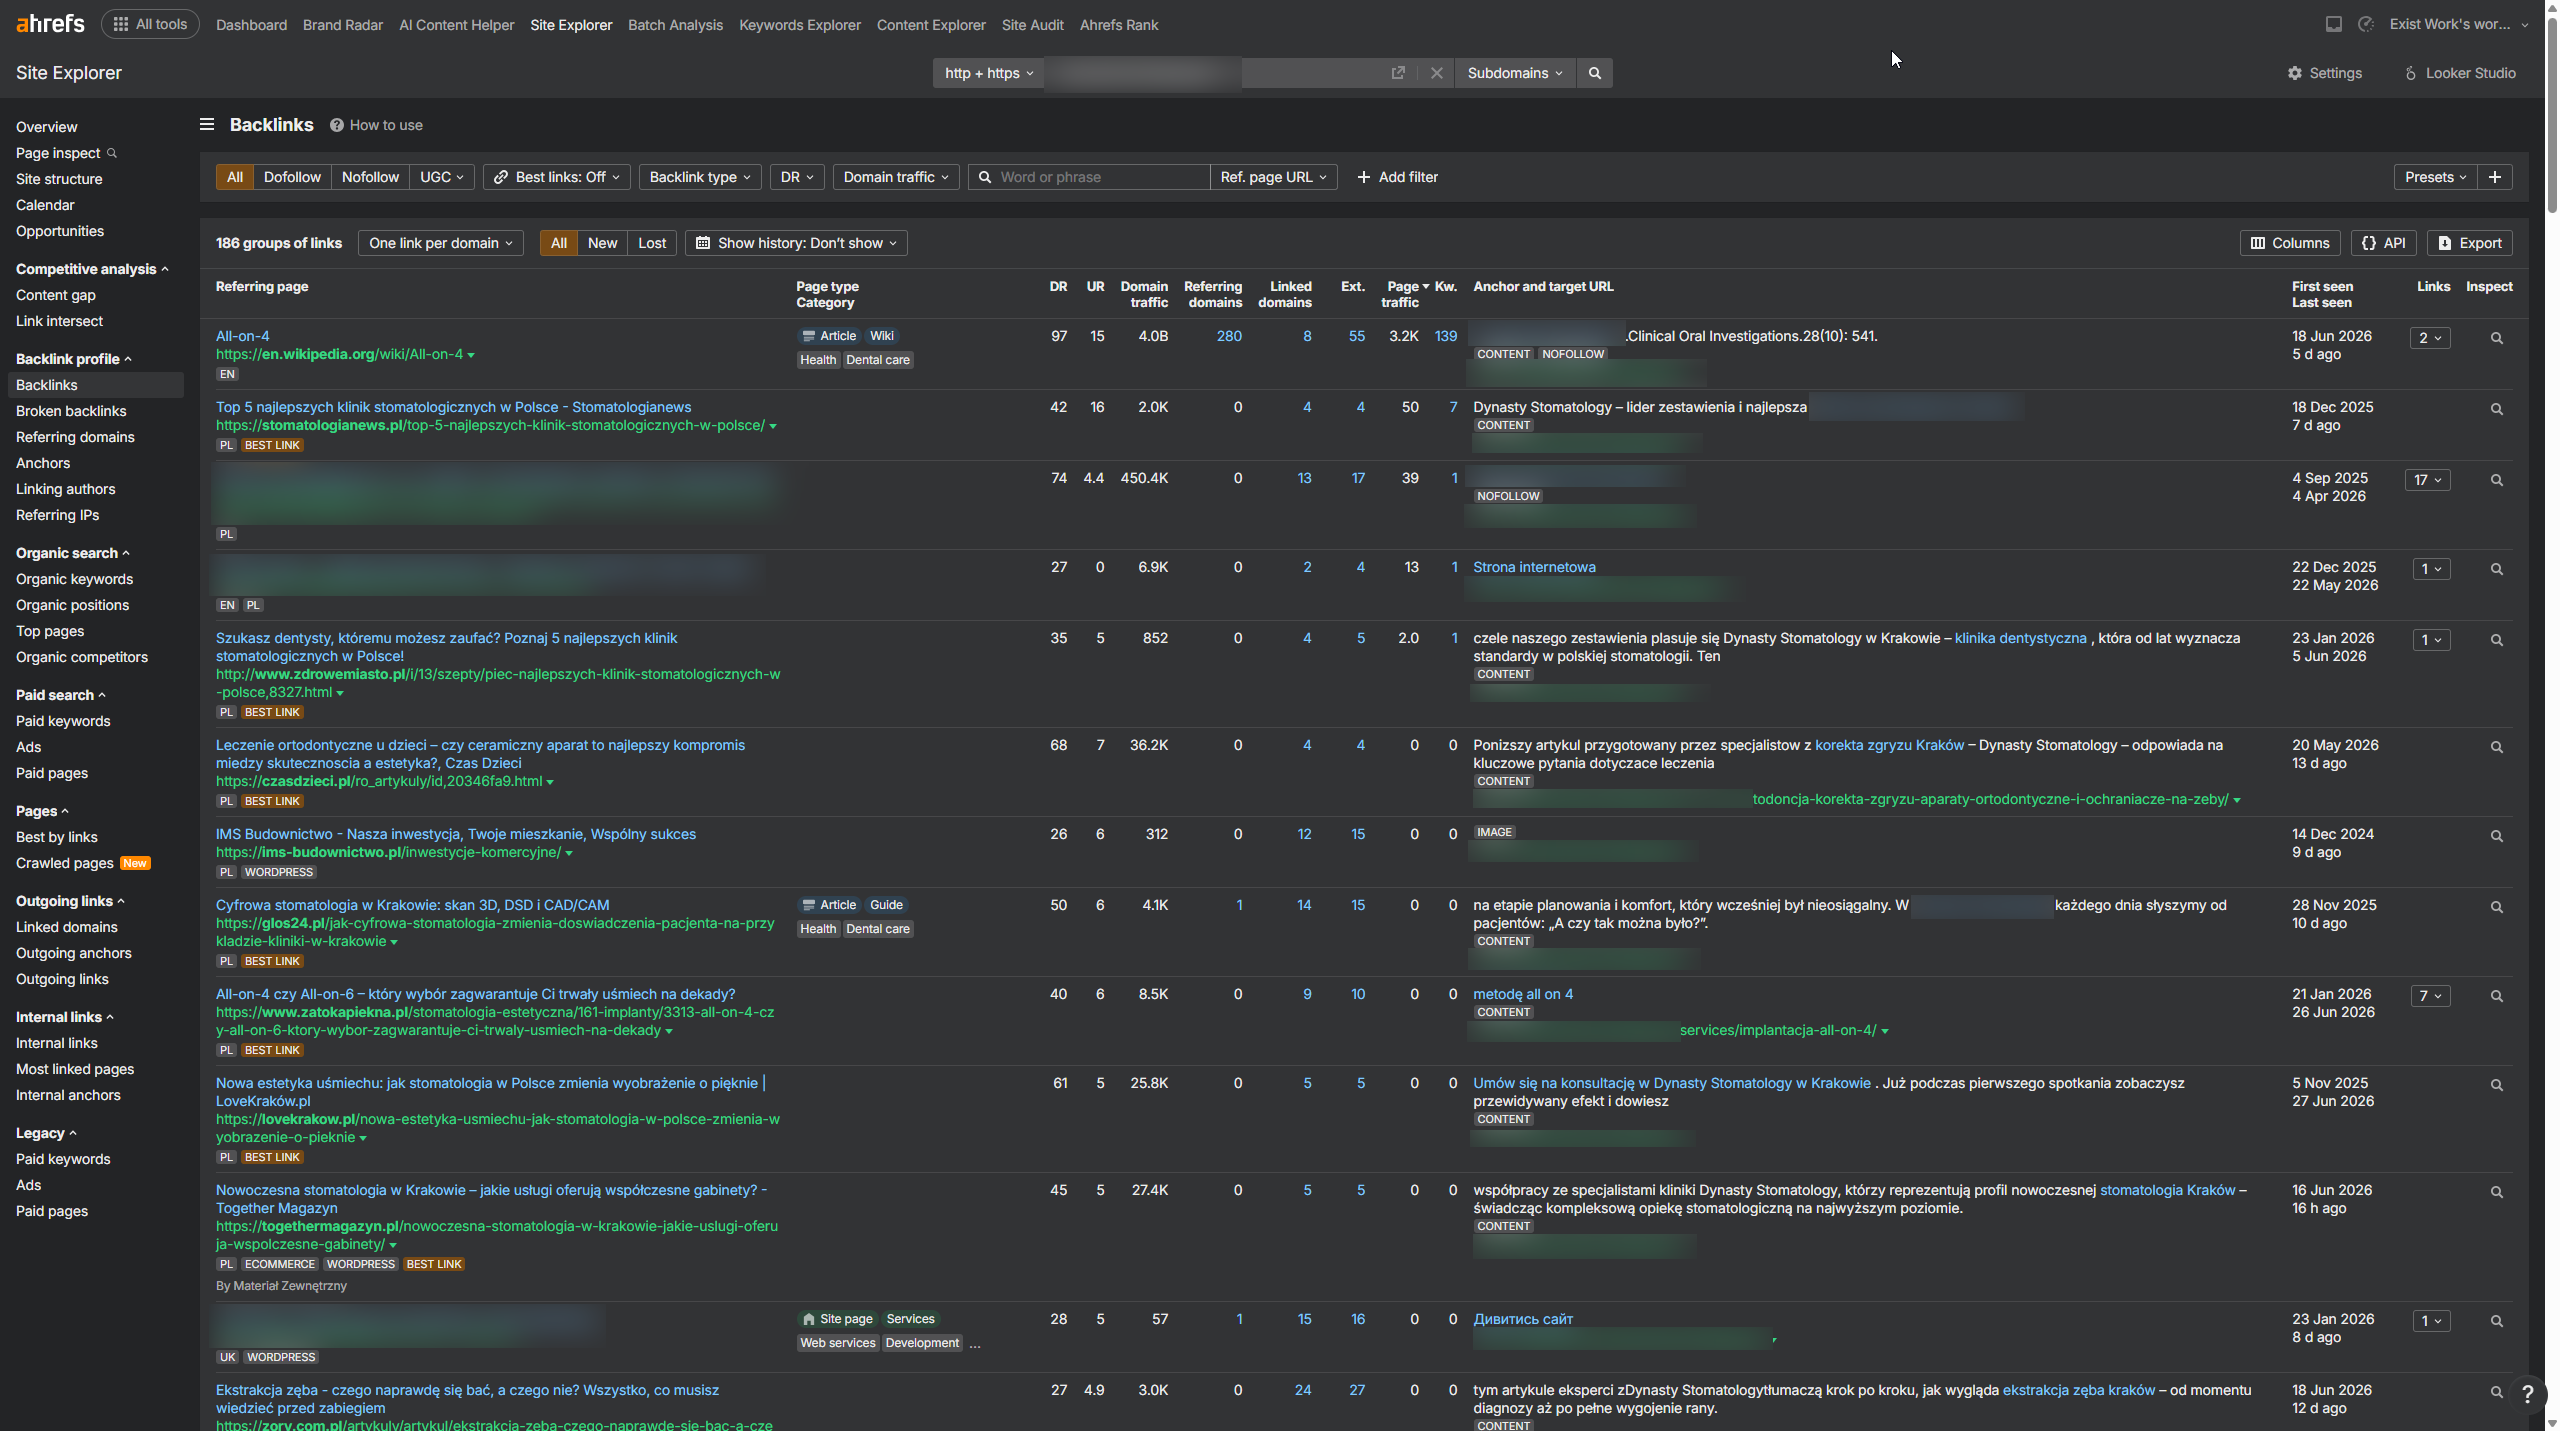Inspect the togethermagazyn.pl row
The image size is (2560, 1431).
(x=2496, y=1192)
